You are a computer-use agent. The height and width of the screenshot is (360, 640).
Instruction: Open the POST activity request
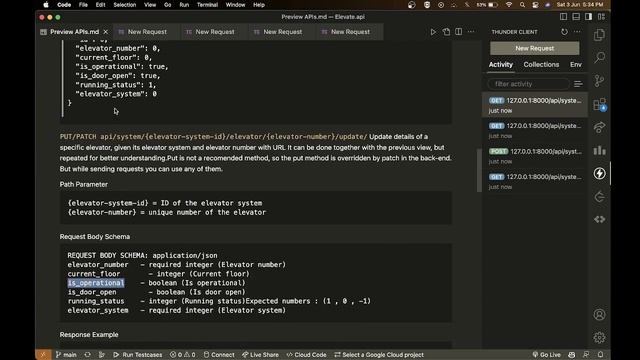pos(535,156)
